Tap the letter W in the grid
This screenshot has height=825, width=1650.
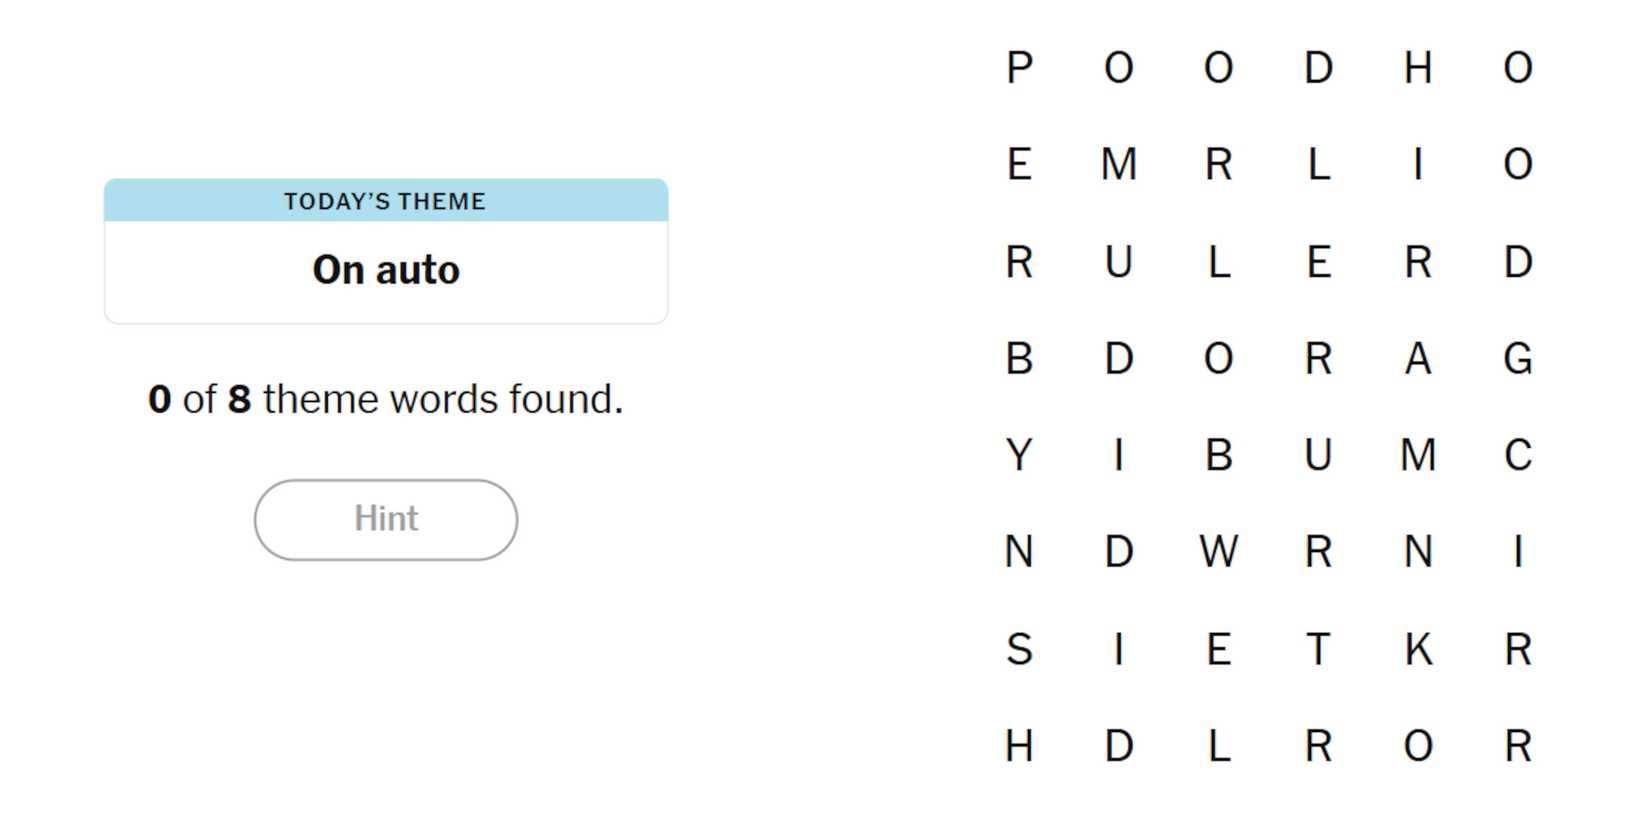pyautogui.click(x=1218, y=552)
